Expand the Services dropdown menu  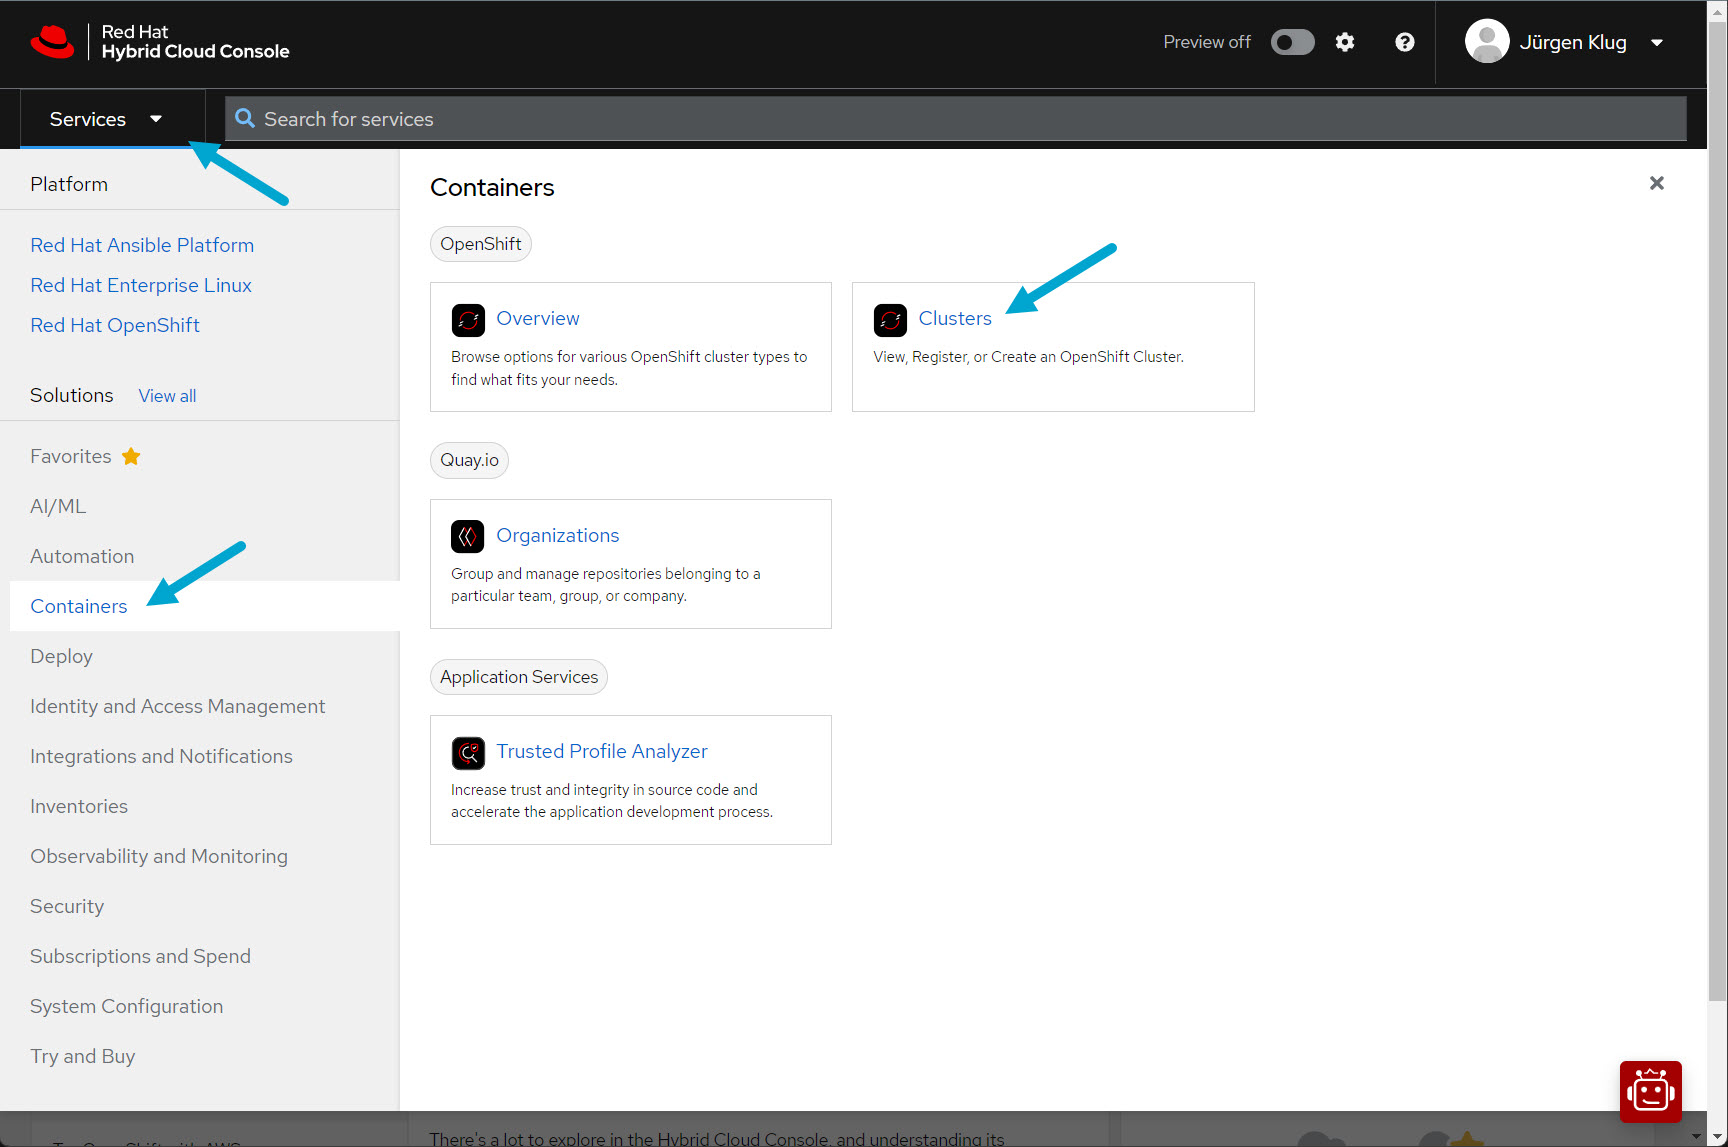coord(106,119)
